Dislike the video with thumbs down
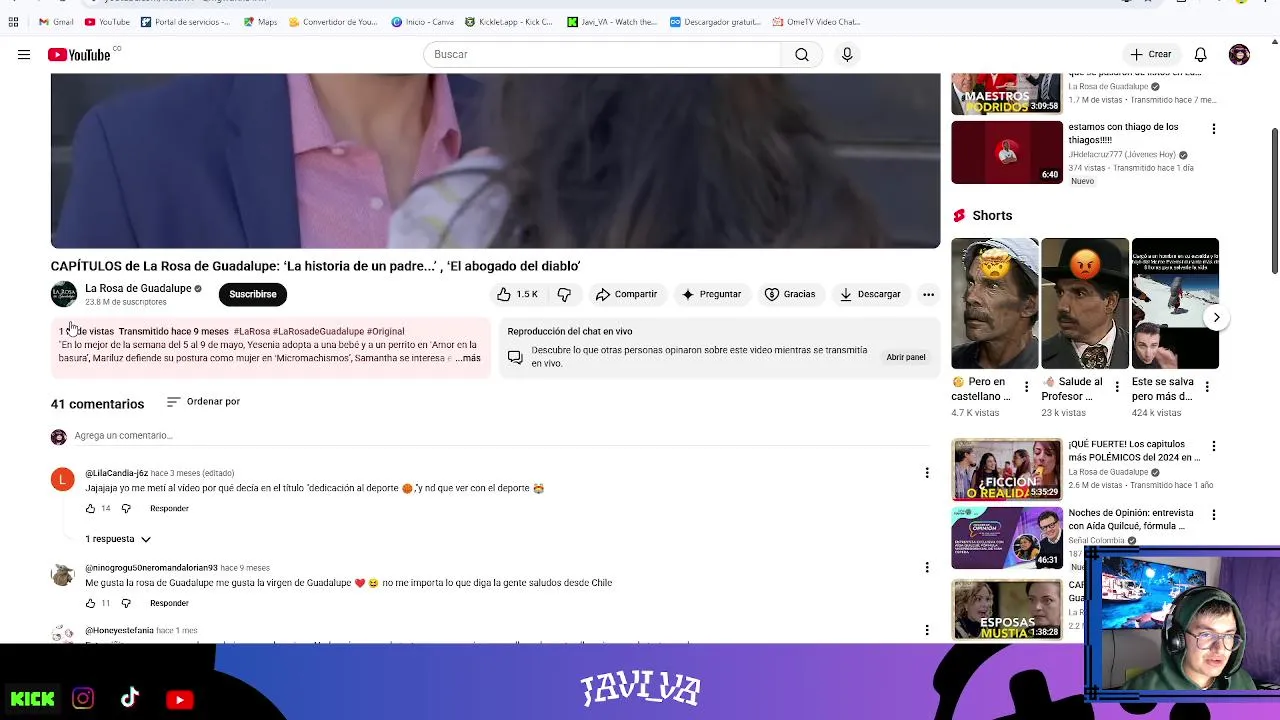This screenshot has width=1280, height=720. (564, 294)
